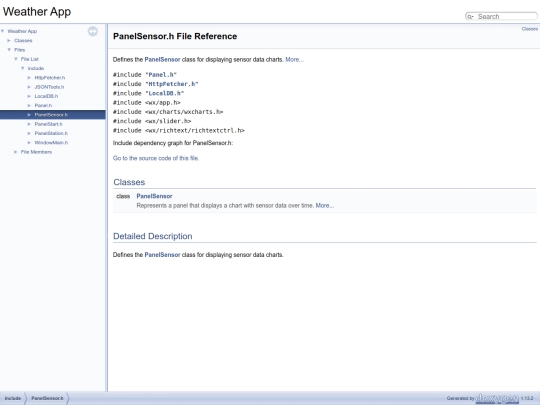The height and width of the screenshot is (405, 540).
Task: Open WindowMain.h tree entry
Action: tap(51, 143)
